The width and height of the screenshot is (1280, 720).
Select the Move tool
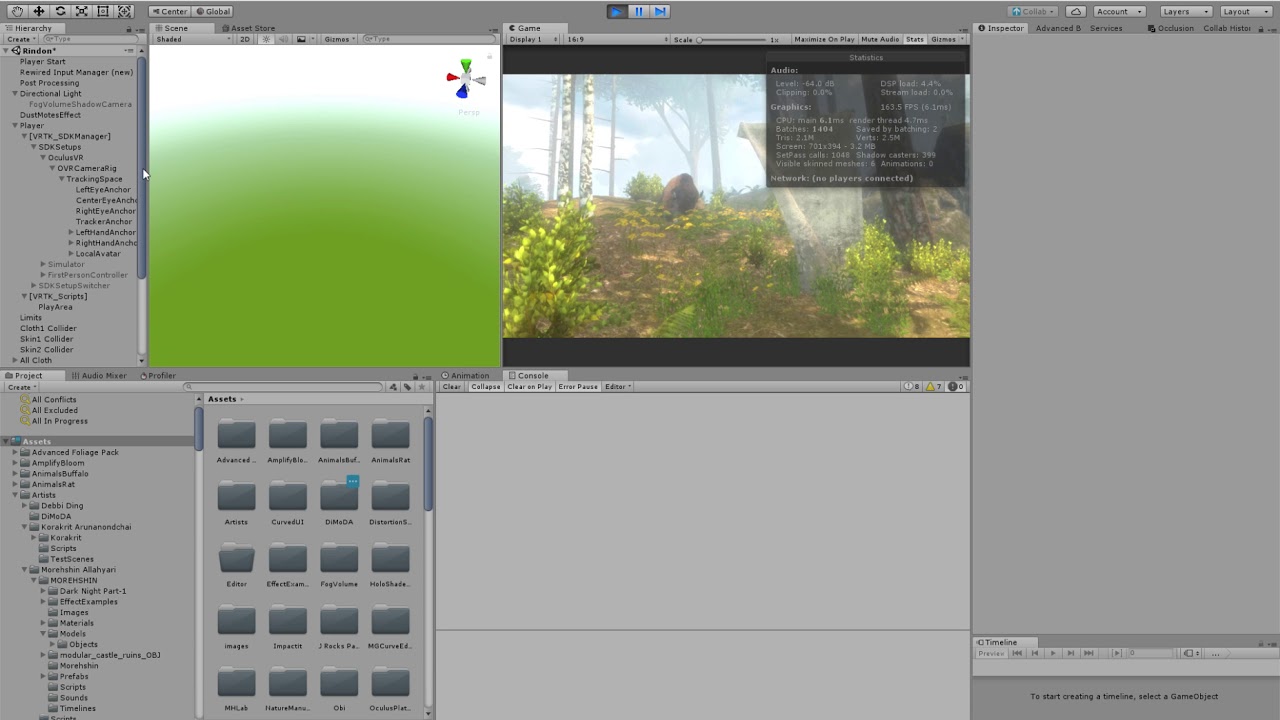point(39,11)
